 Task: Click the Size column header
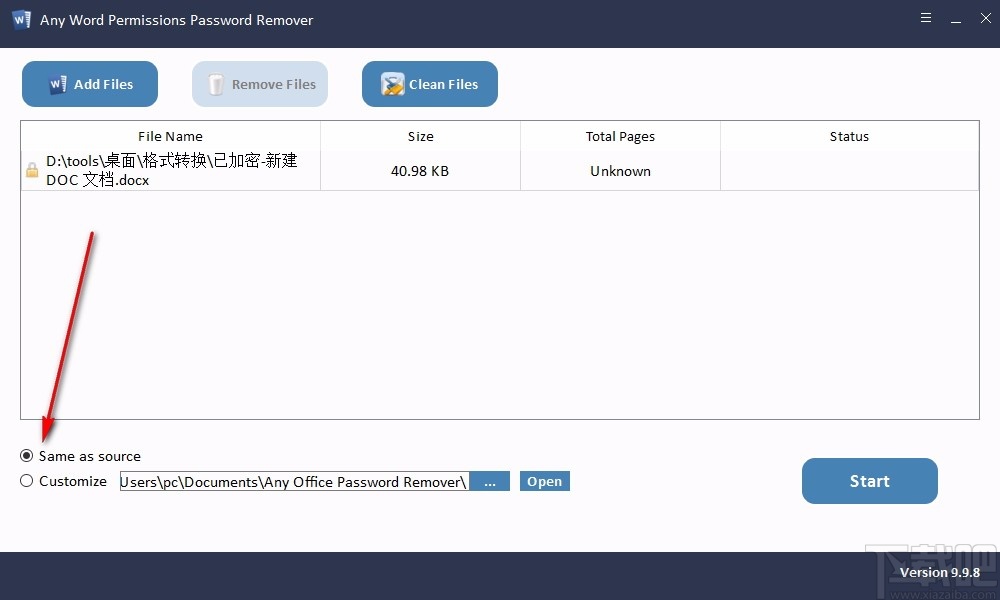tap(420, 136)
